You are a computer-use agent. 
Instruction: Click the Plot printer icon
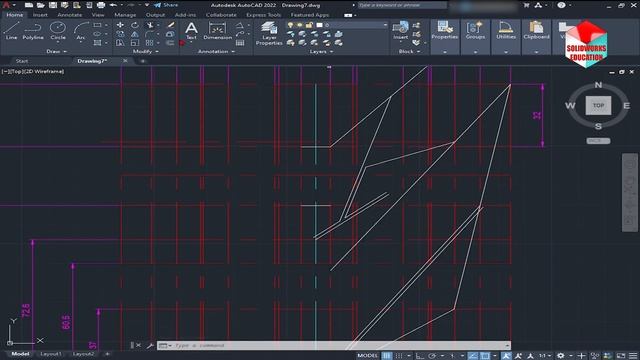tap(101, 5)
